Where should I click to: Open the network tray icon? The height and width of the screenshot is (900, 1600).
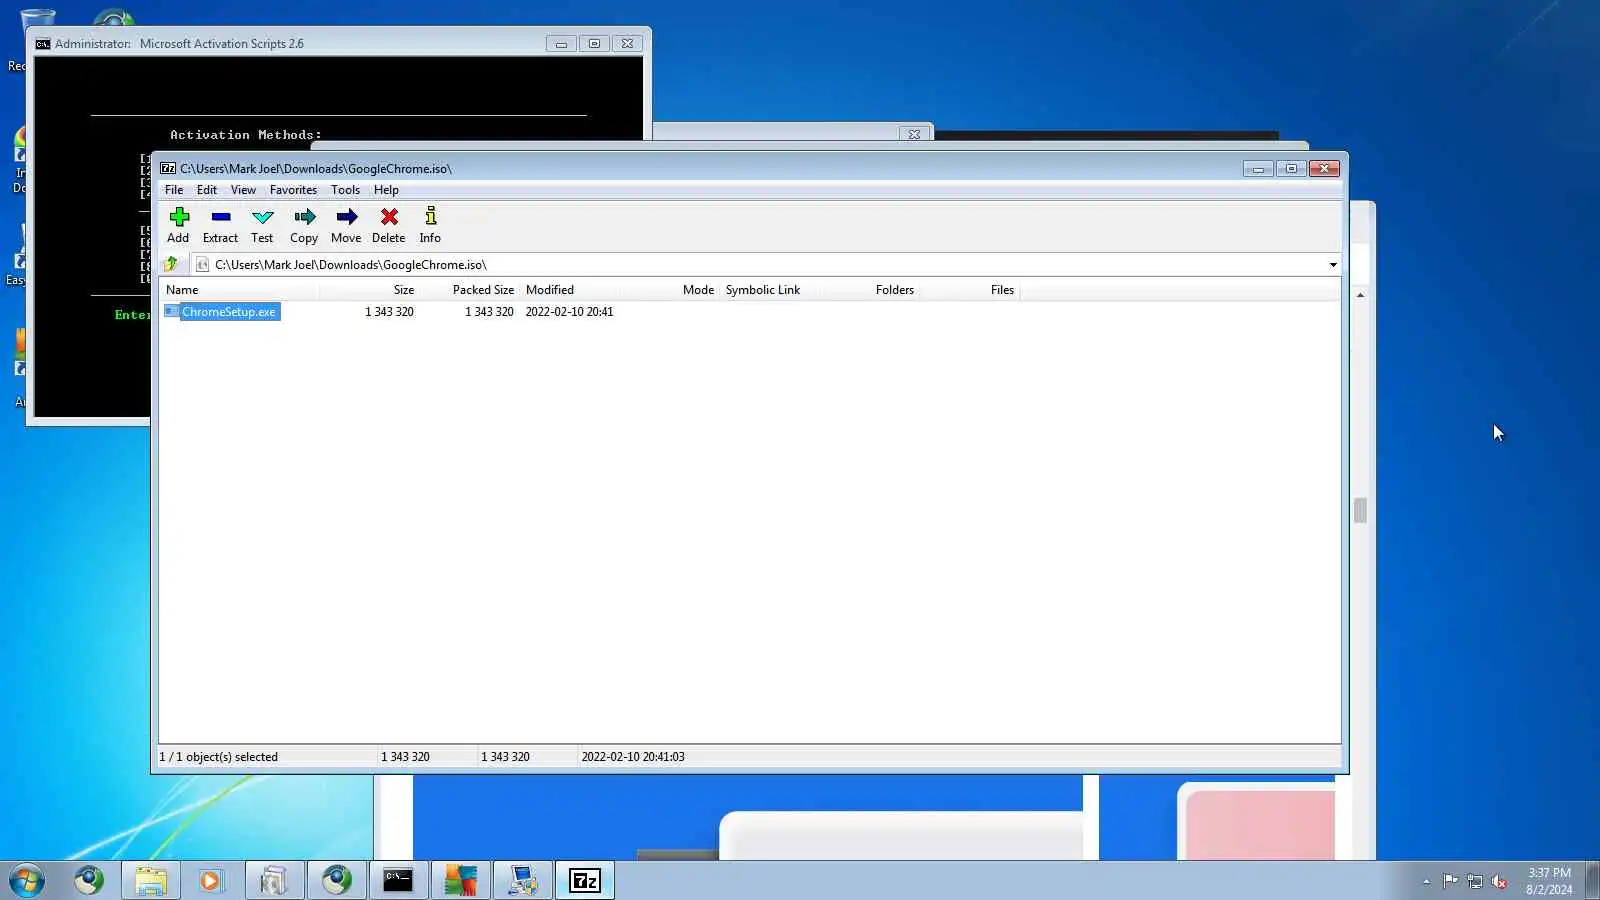tap(1475, 881)
